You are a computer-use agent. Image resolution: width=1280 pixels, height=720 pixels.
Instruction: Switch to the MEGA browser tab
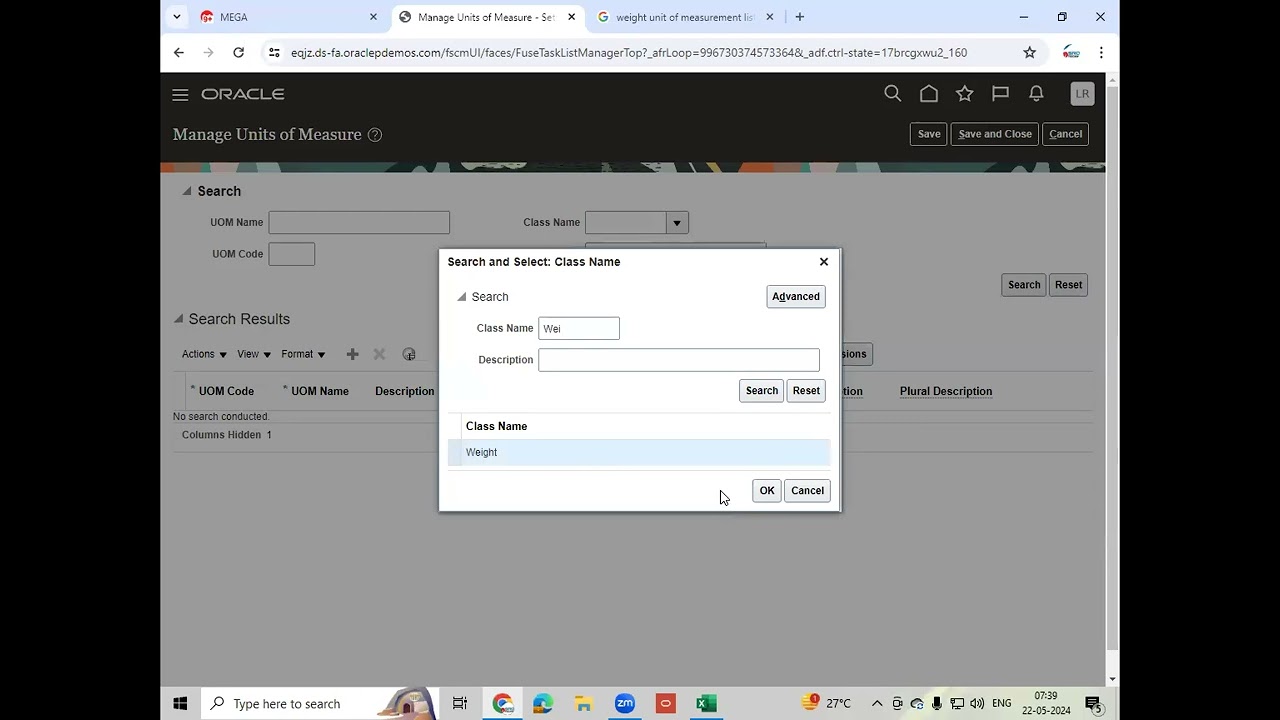tap(290, 17)
